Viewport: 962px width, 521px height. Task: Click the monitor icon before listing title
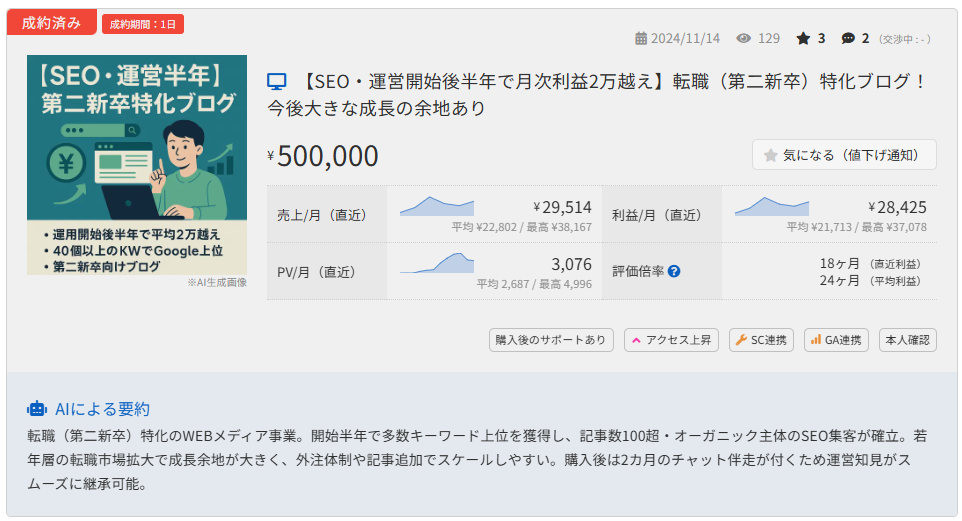point(277,82)
